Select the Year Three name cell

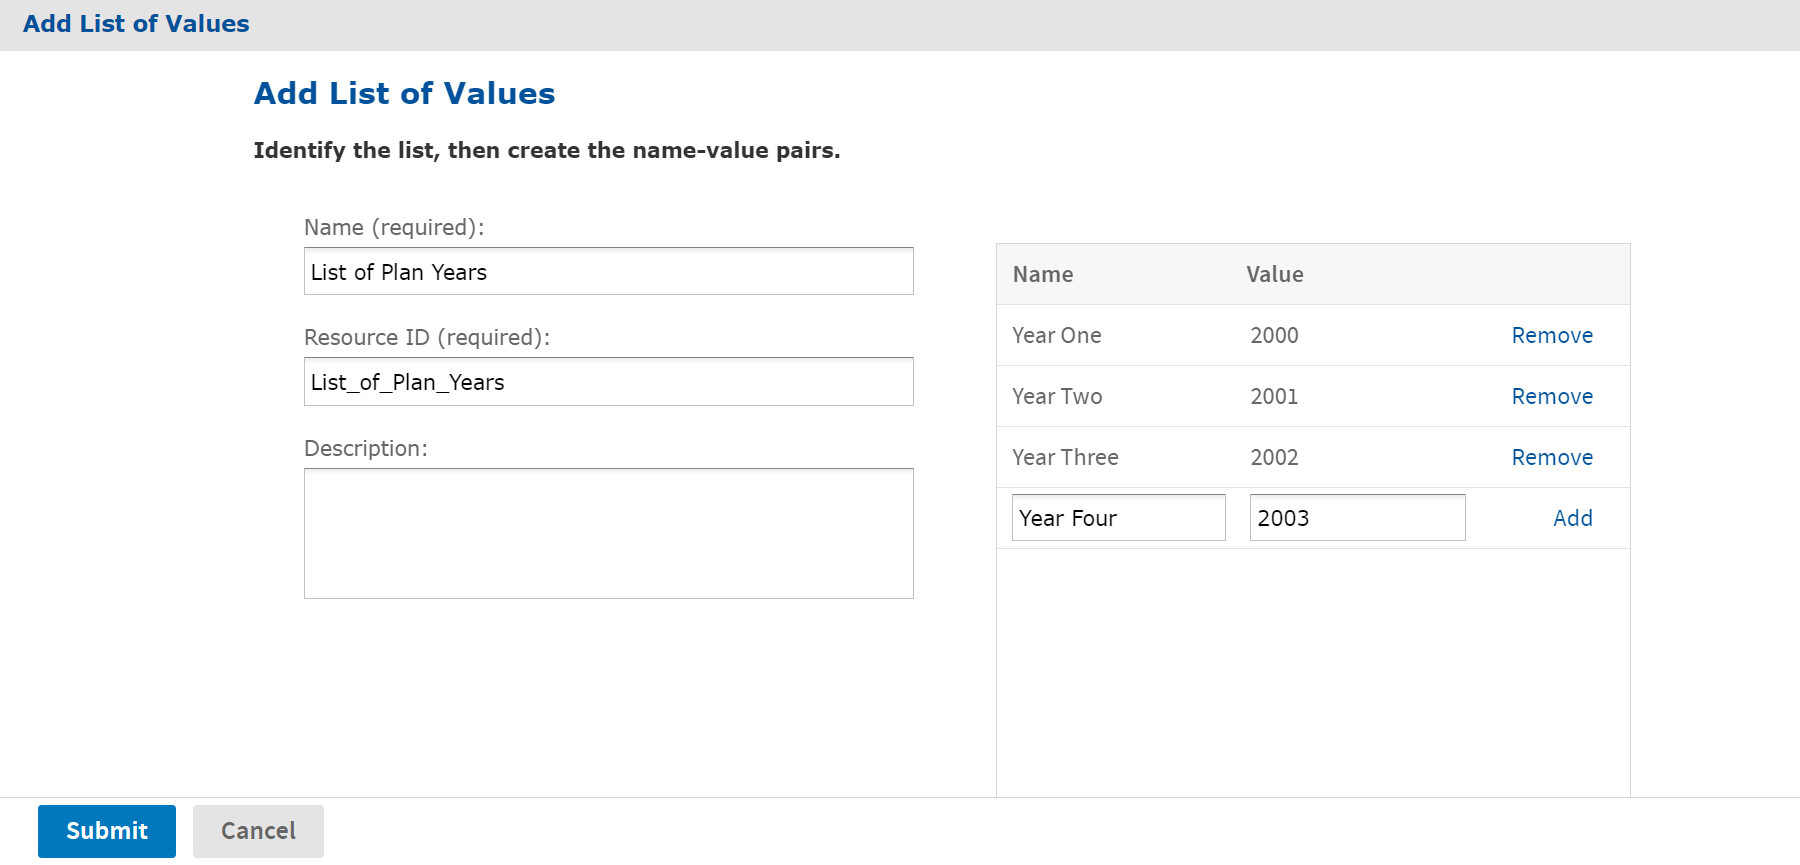[1065, 458]
